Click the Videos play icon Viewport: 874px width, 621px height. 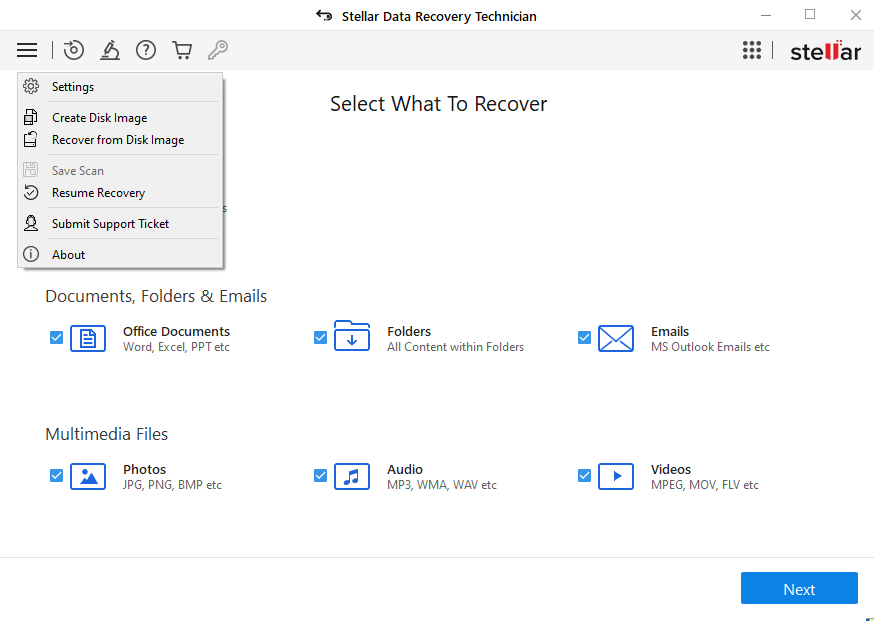(616, 477)
